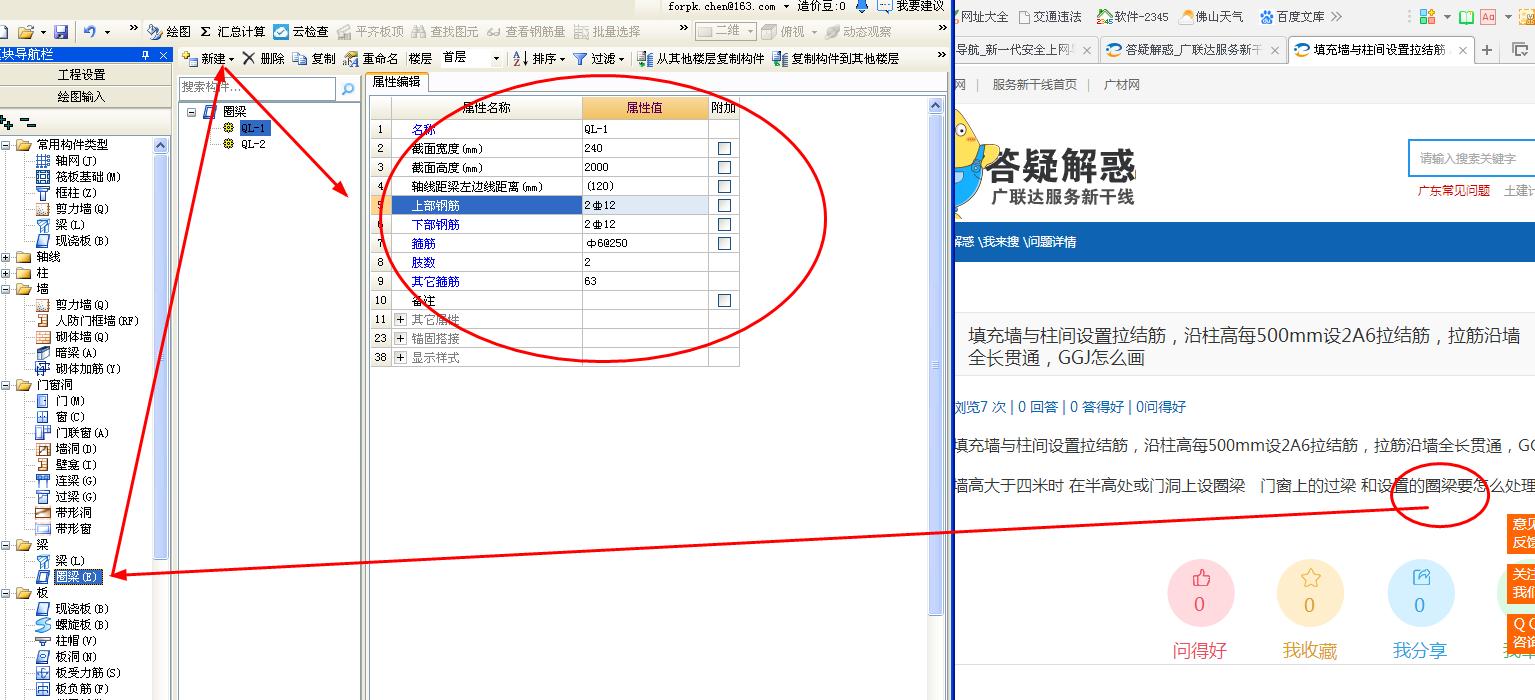This screenshot has height=700, width=1535.
Task: Toggle the 箍筋 附加 checkbox
Action: pyautogui.click(x=724, y=243)
